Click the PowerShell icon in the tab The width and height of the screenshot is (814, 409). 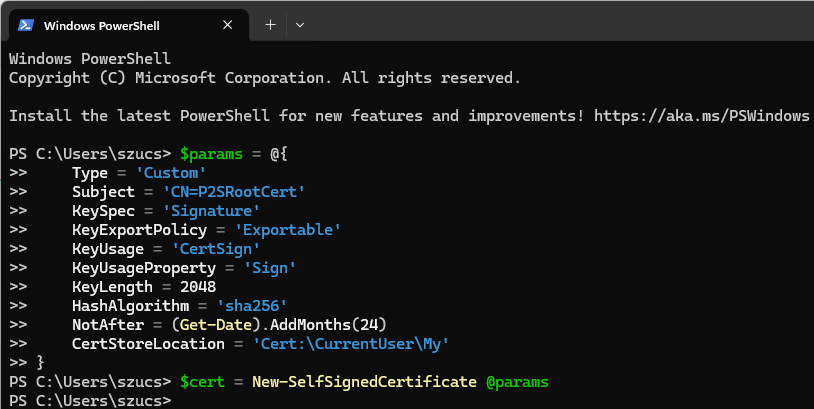27,25
